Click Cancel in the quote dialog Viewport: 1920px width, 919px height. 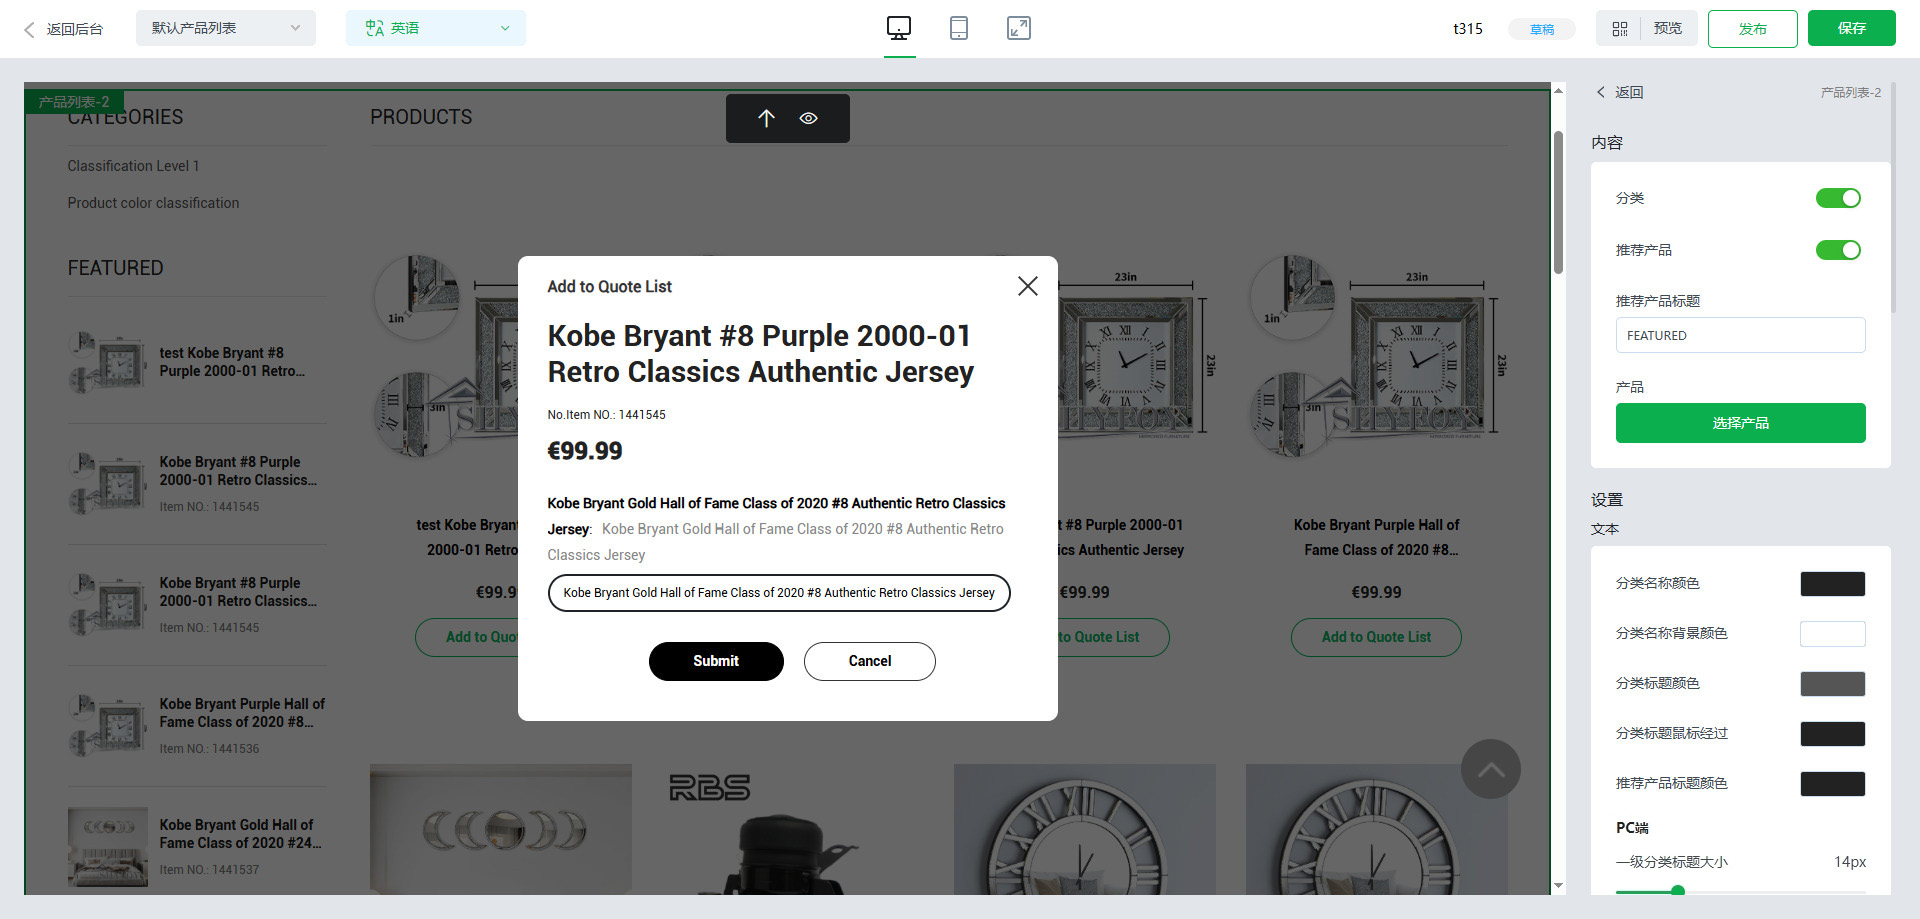pos(870,661)
